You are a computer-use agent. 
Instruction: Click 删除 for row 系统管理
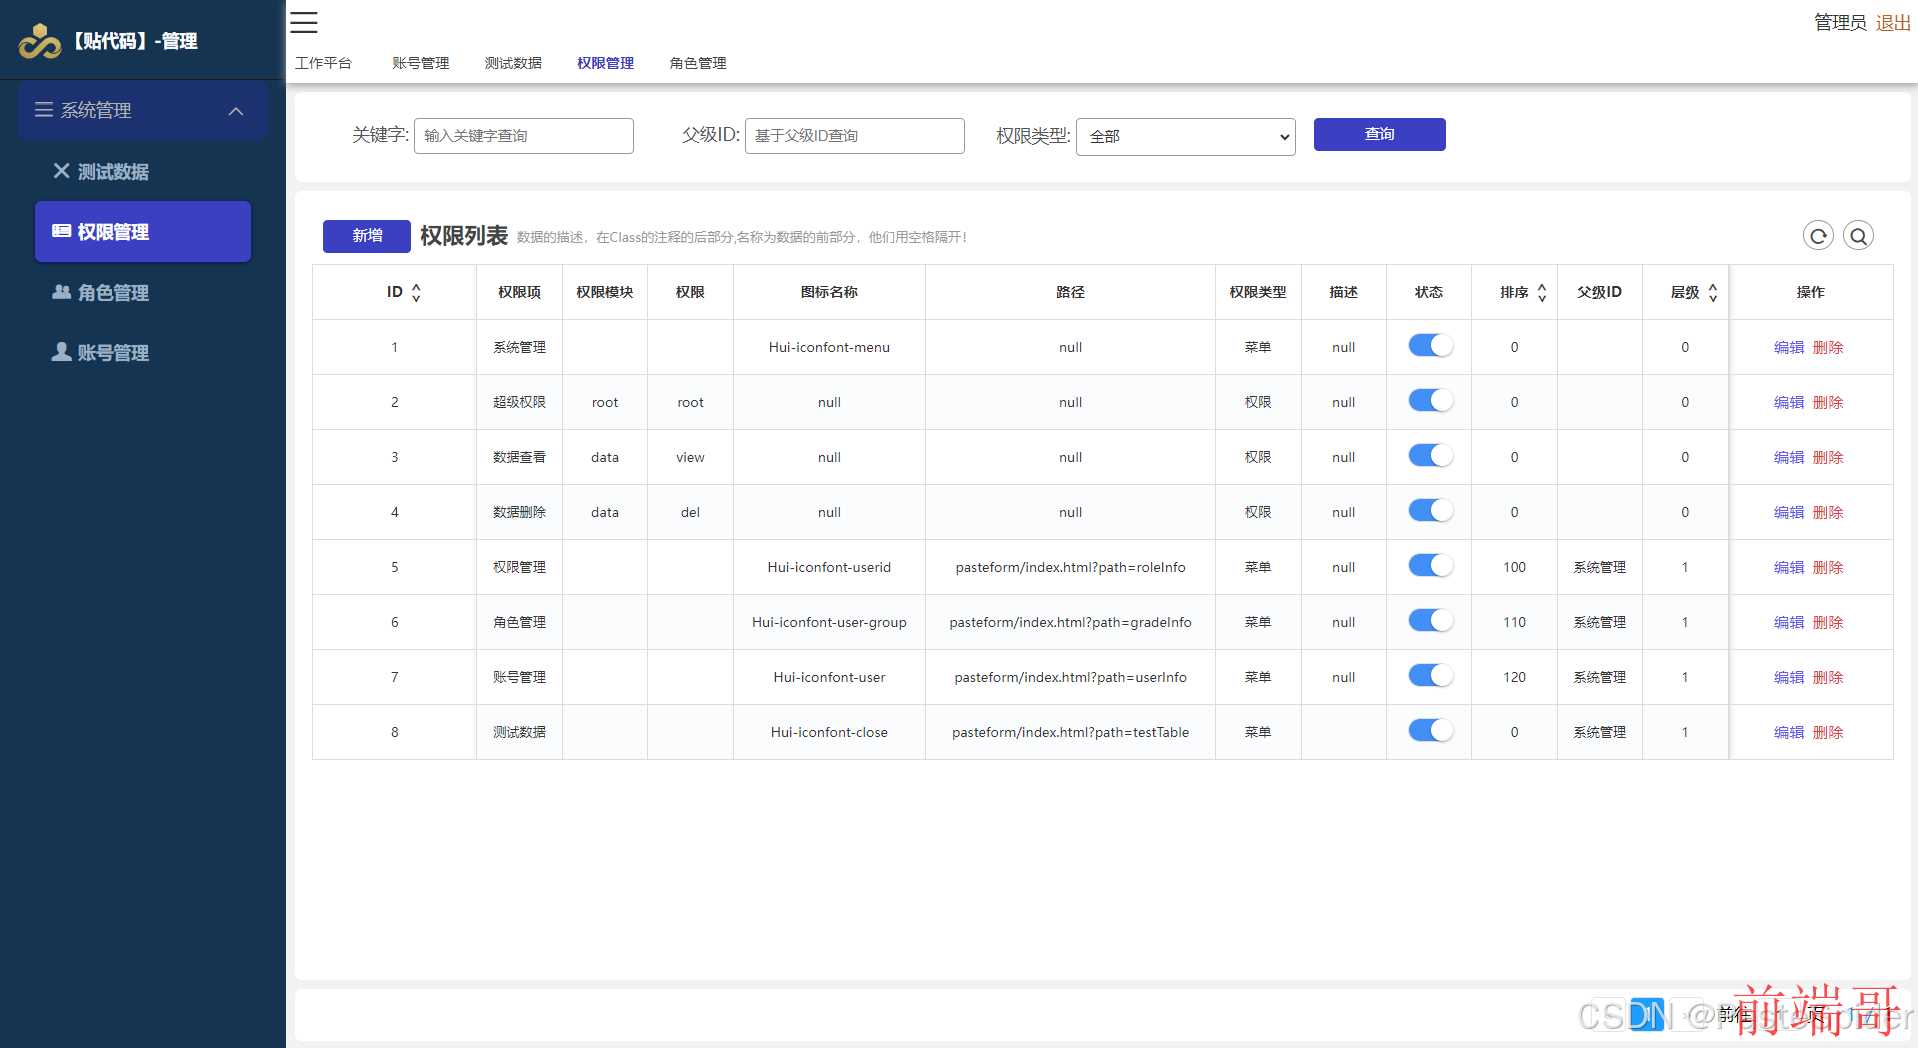pyautogui.click(x=1828, y=347)
